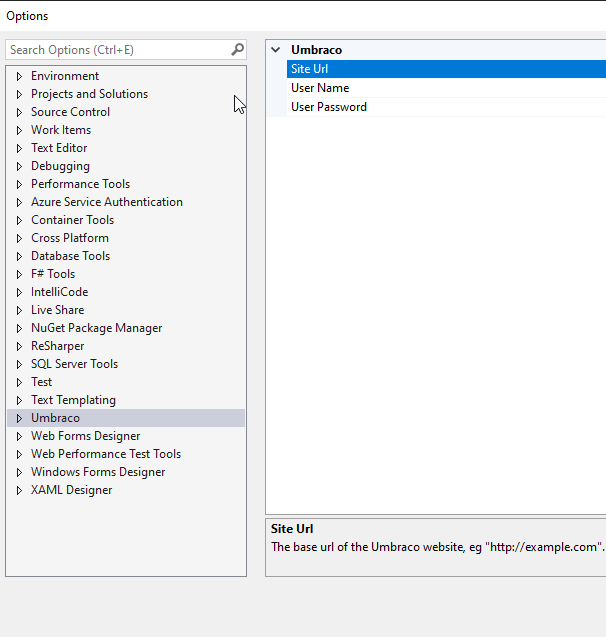Open the Source Control options
Screen dimensions: 606x637
pos(70,112)
